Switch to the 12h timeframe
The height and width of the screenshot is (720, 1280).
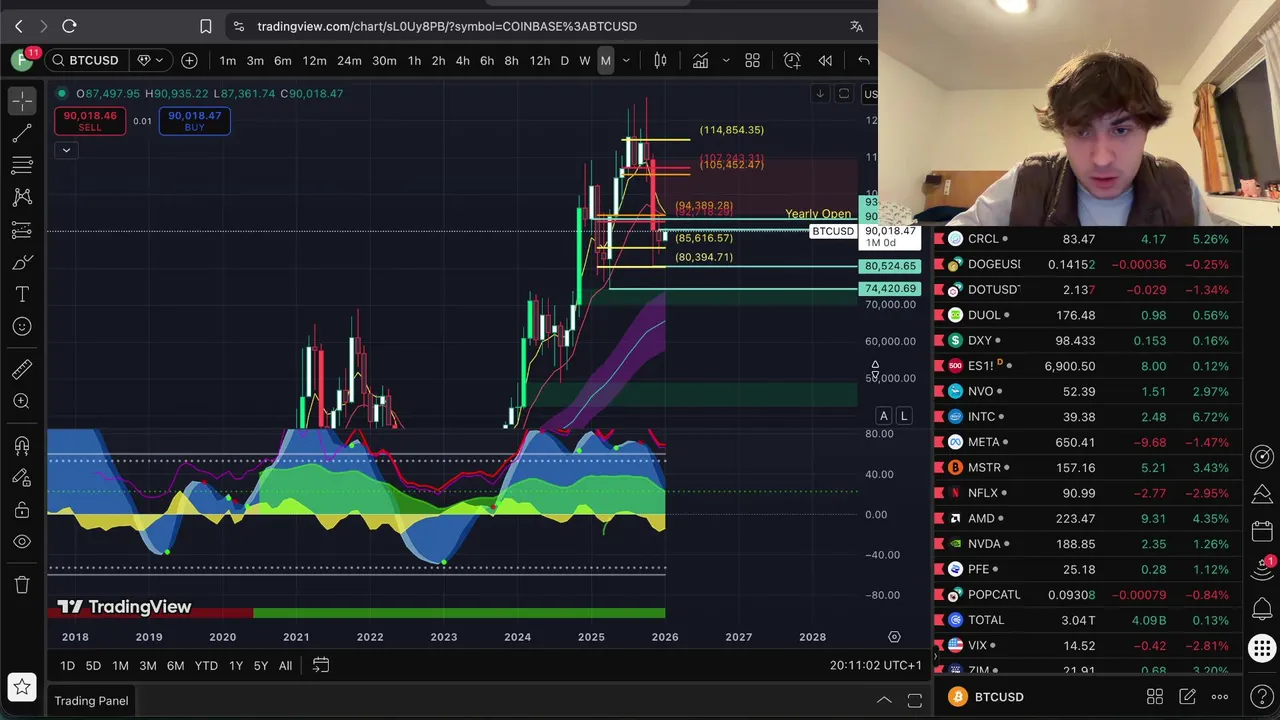click(x=540, y=61)
